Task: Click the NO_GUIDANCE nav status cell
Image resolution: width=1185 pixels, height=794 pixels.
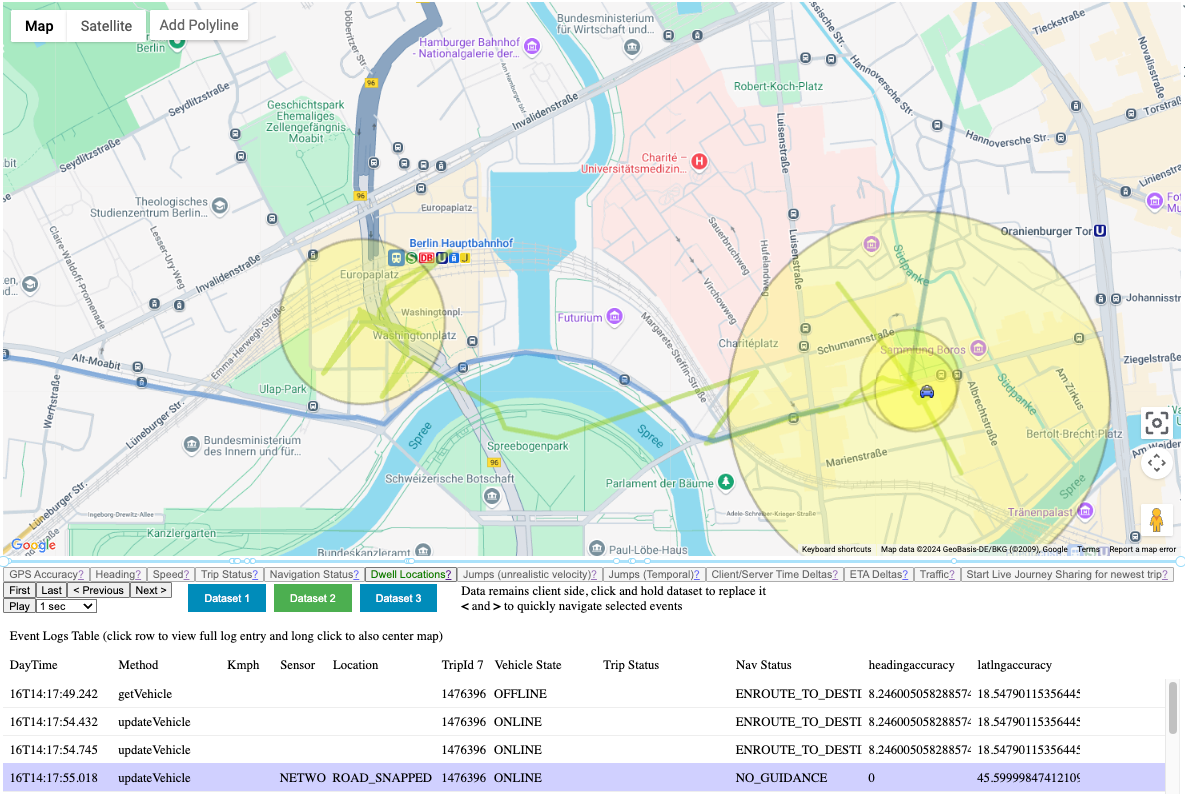Action: (x=781, y=777)
